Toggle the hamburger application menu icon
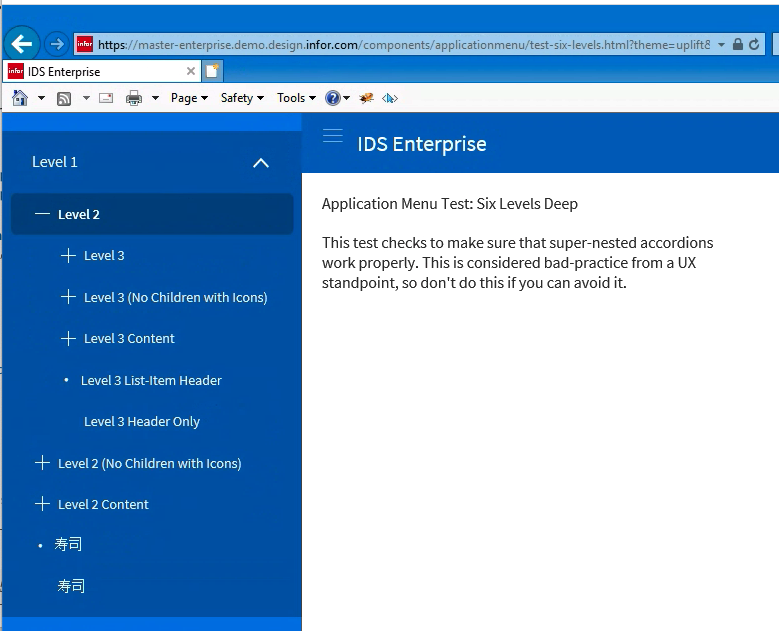The height and width of the screenshot is (631, 779). click(x=332, y=136)
